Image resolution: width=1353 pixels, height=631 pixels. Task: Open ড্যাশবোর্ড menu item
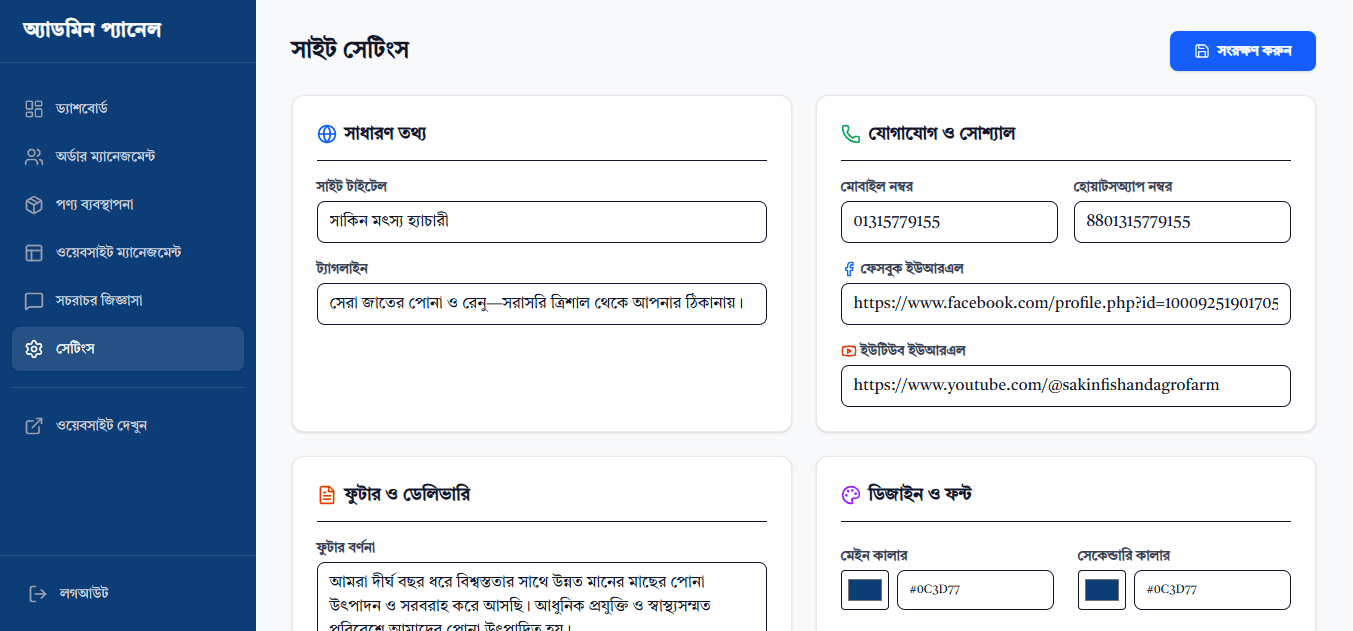[x=82, y=108]
